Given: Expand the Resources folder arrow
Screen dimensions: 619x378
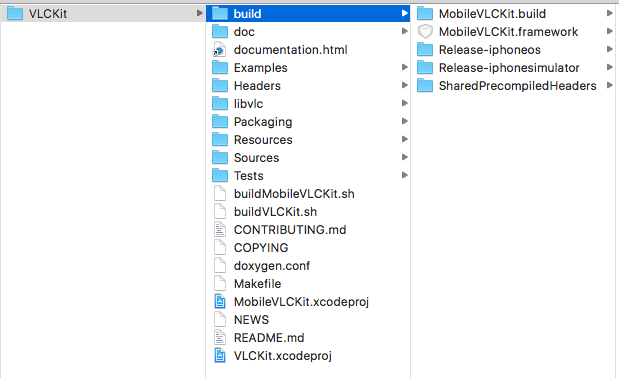Looking at the screenshot, I should 404,139.
